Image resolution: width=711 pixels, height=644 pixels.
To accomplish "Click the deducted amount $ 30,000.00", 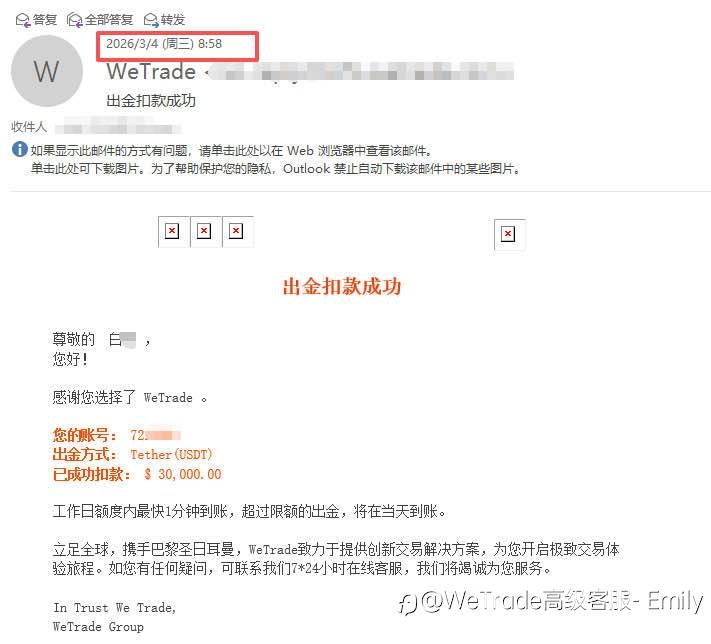I will (183, 474).
